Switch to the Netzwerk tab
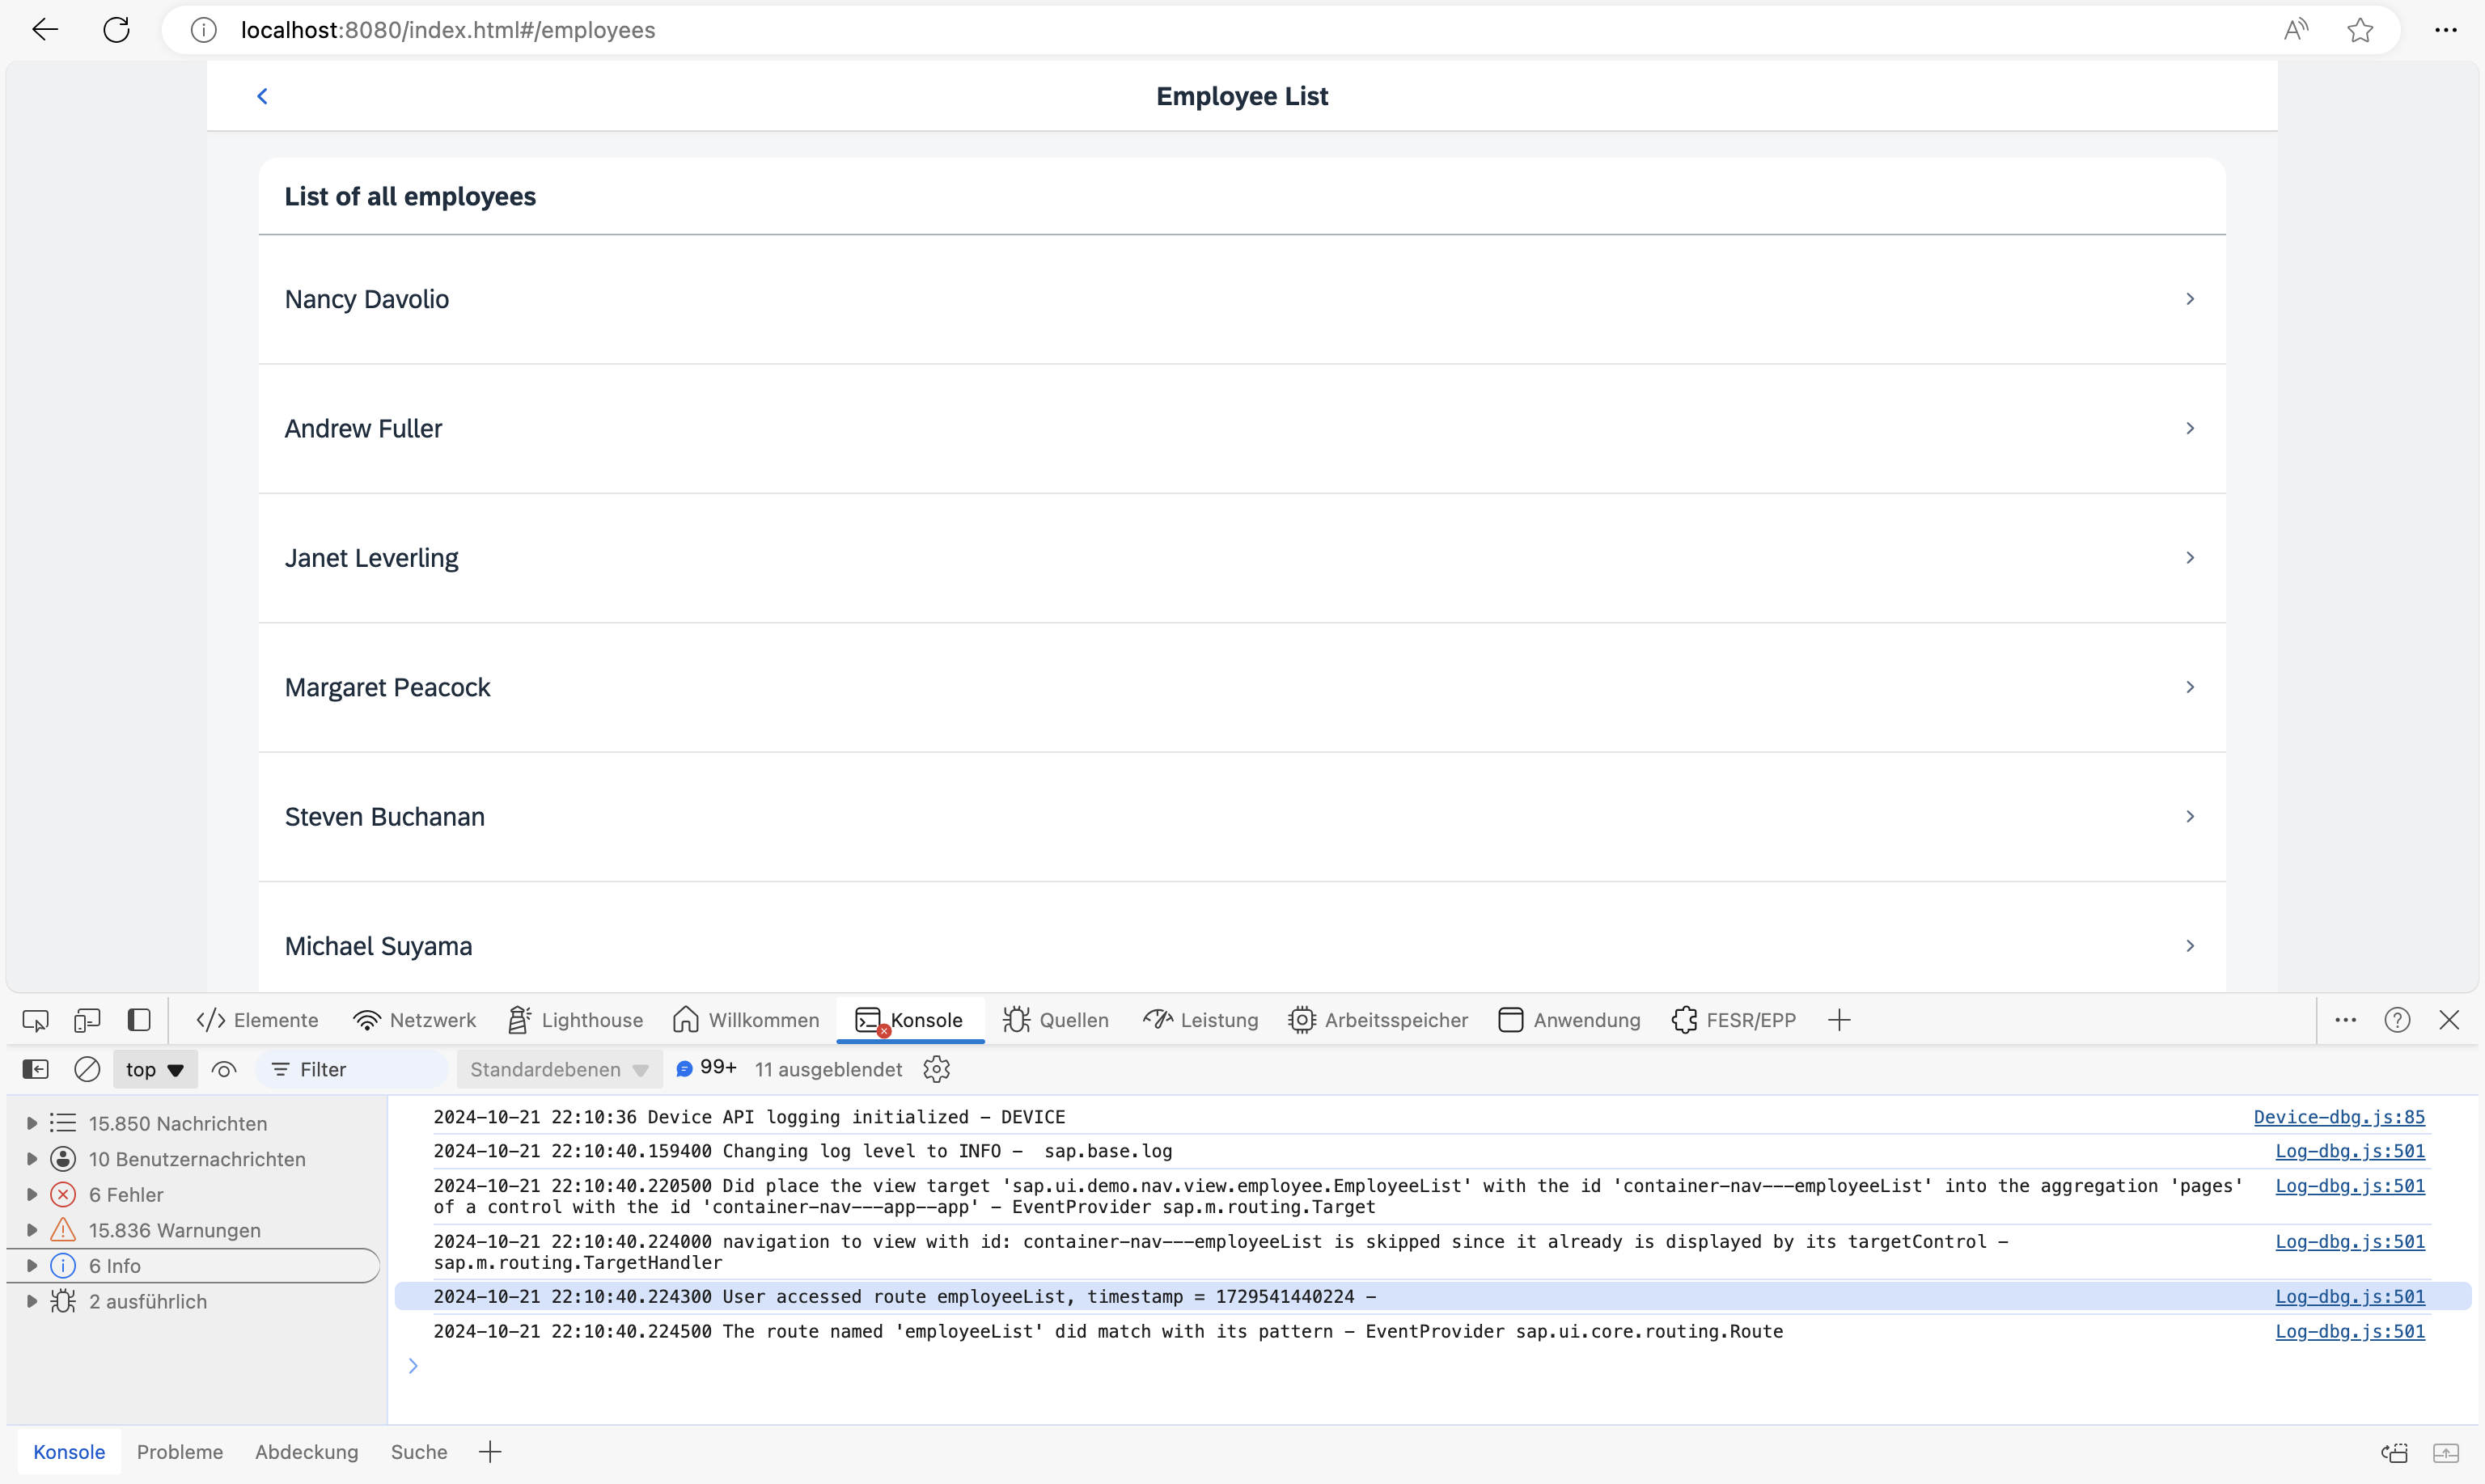 (414, 1020)
